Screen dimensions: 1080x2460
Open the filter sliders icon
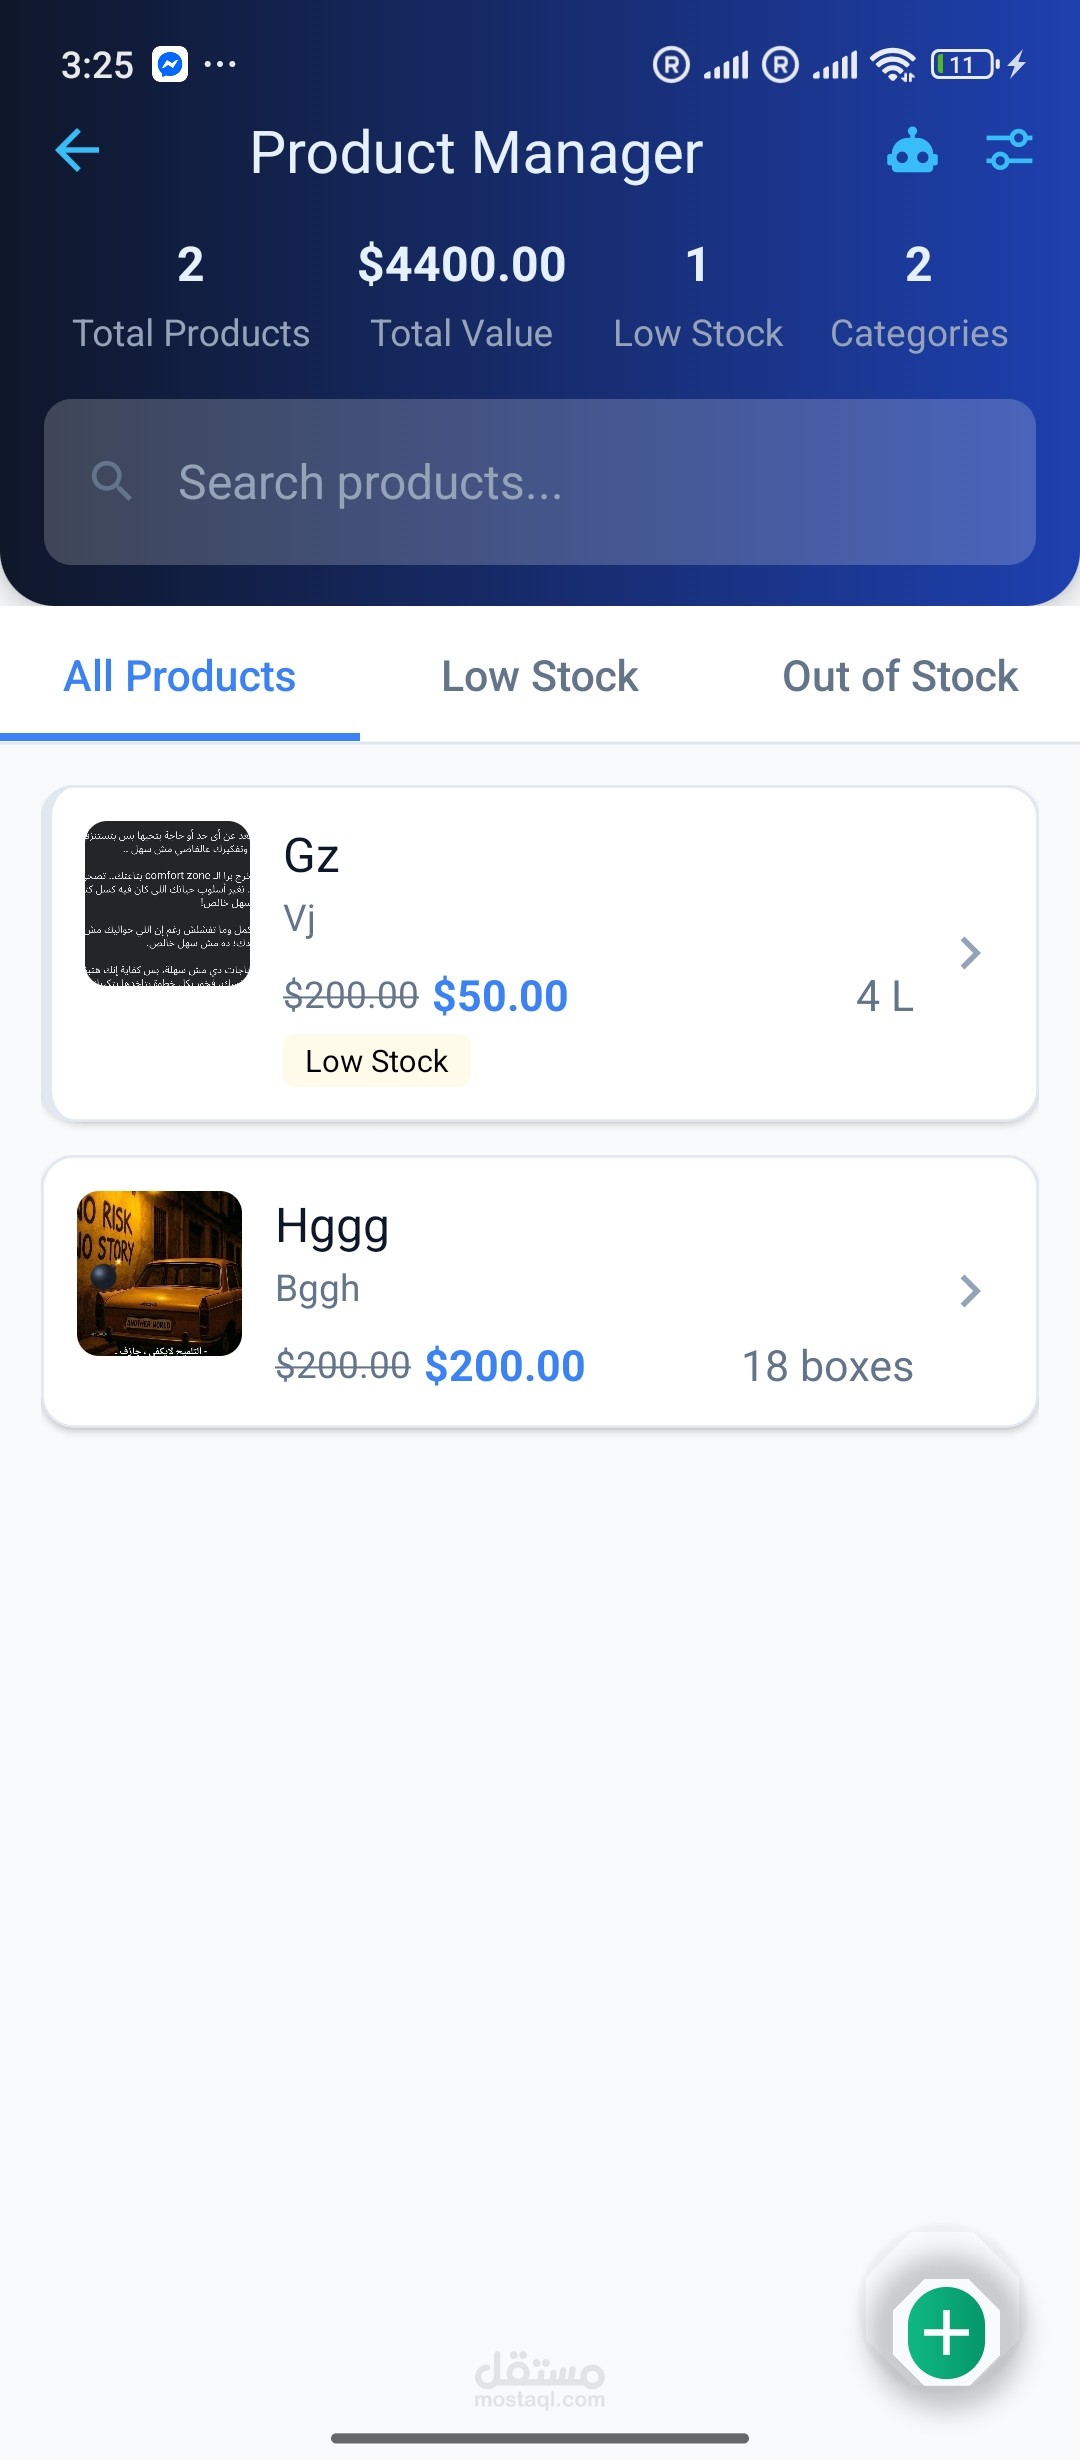tap(1009, 151)
